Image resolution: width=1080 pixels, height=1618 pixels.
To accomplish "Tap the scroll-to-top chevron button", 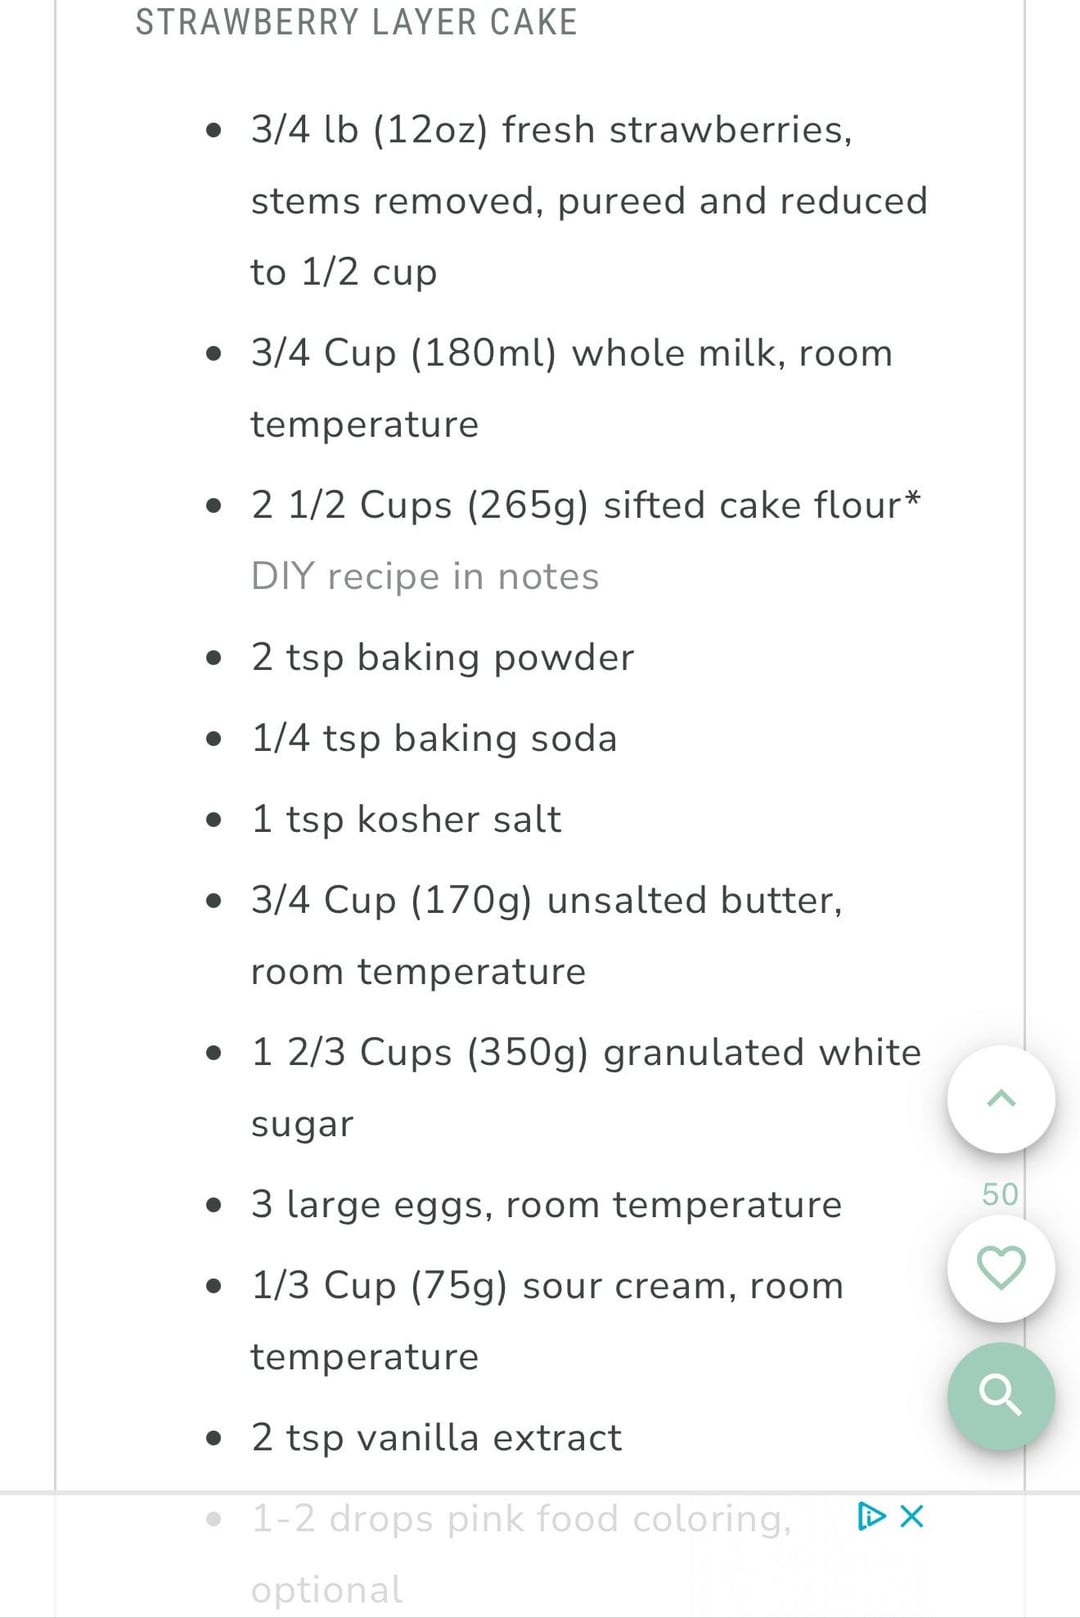I will click(1001, 1099).
